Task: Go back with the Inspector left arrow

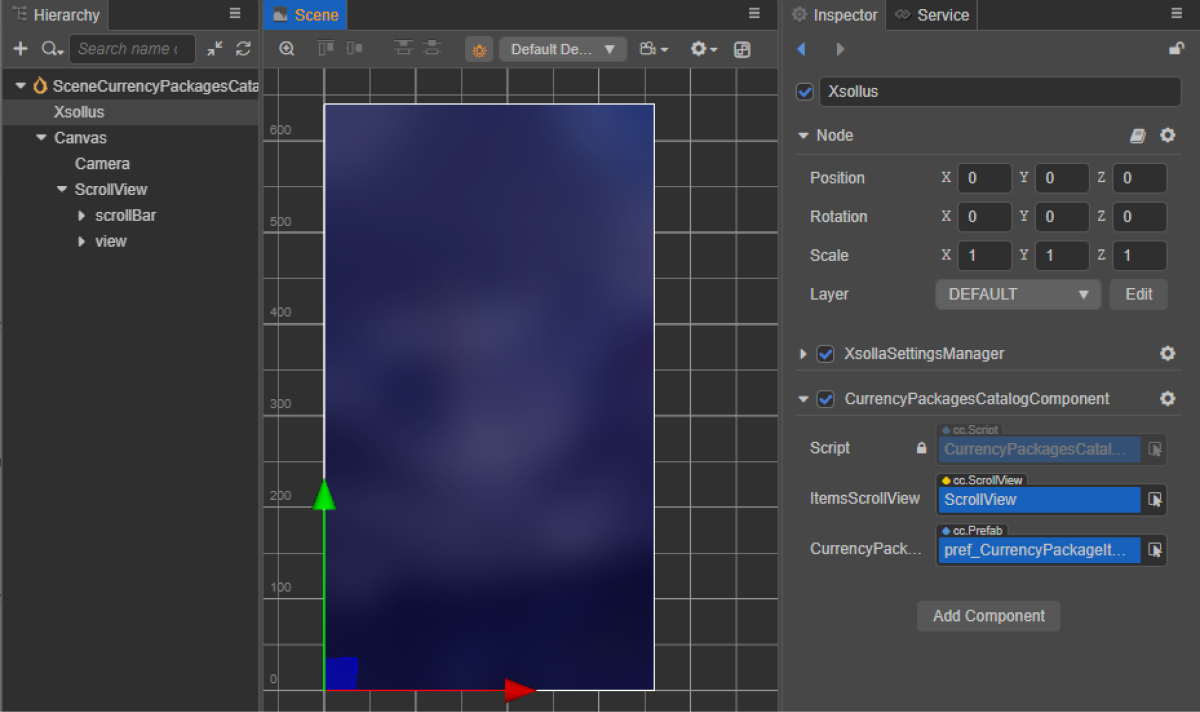Action: [801, 49]
